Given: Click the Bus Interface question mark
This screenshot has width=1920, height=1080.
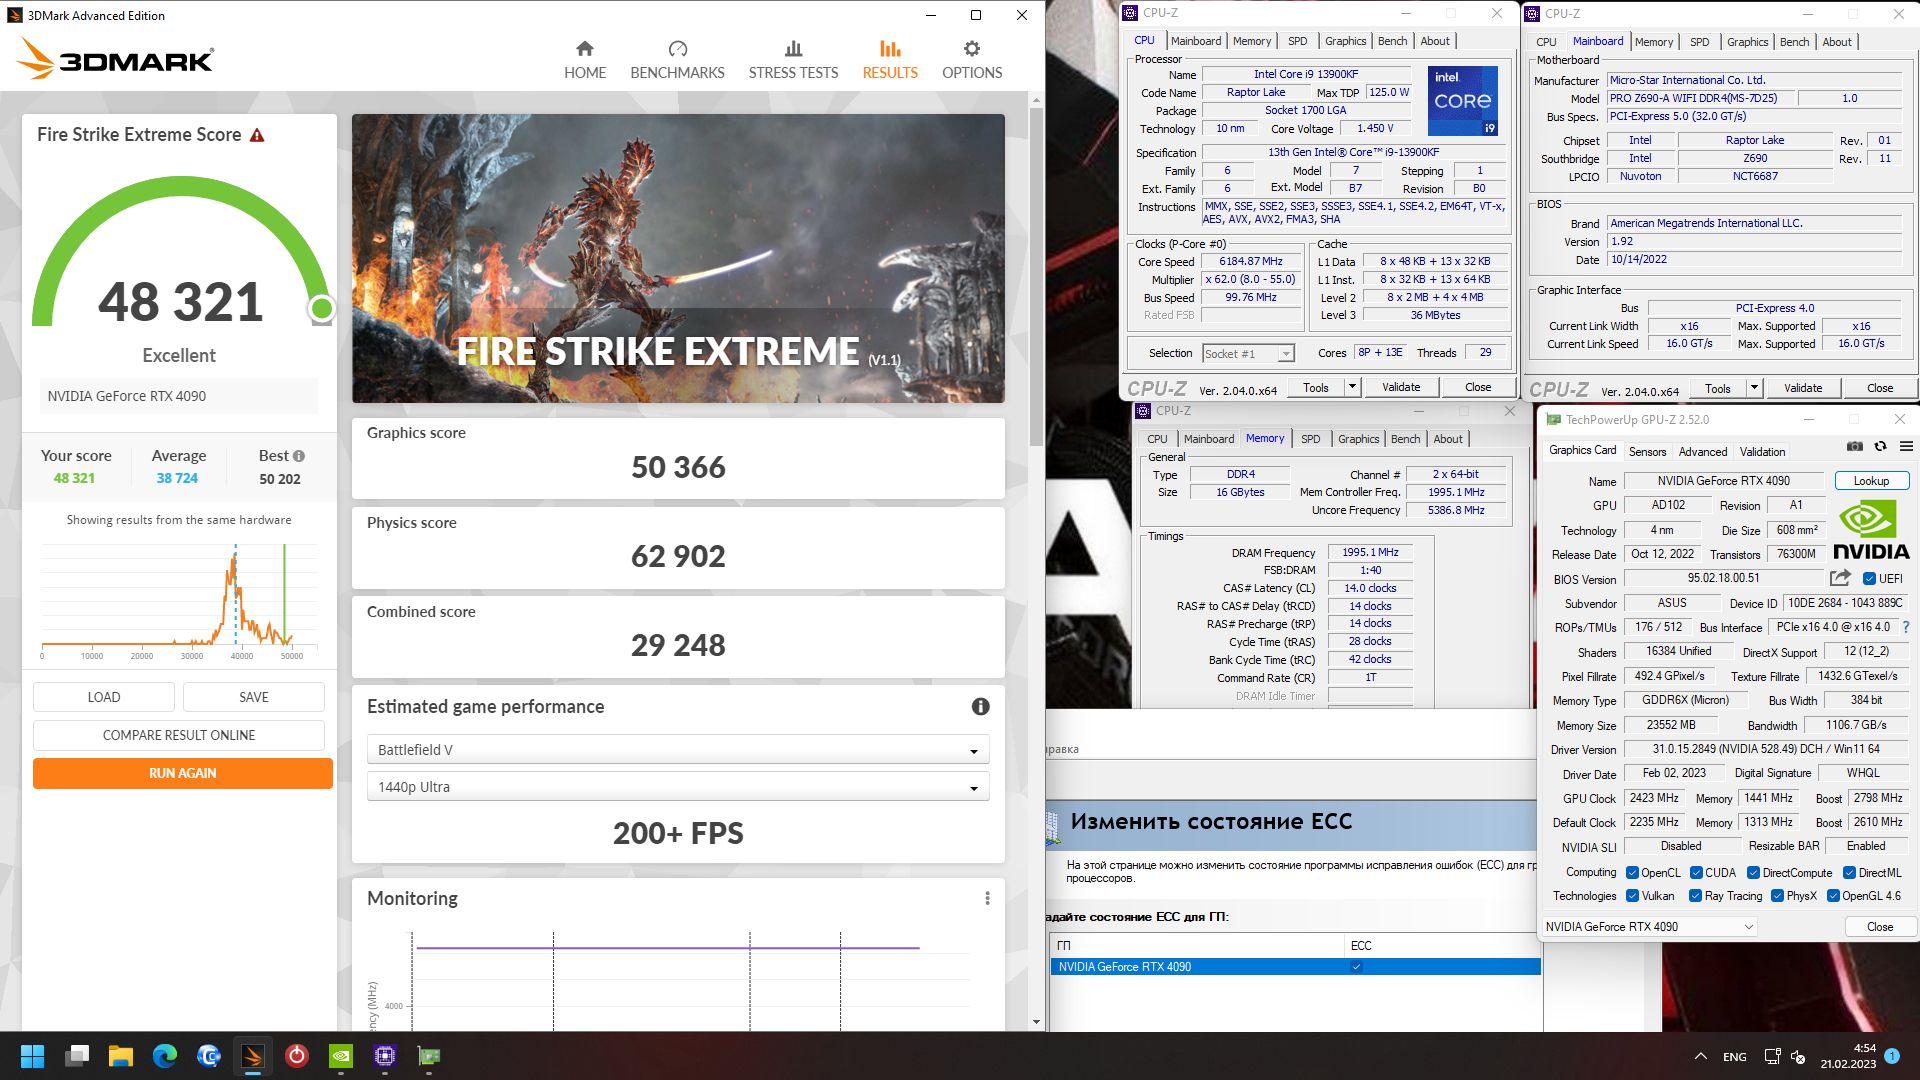Looking at the screenshot, I should pyautogui.click(x=1906, y=627).
